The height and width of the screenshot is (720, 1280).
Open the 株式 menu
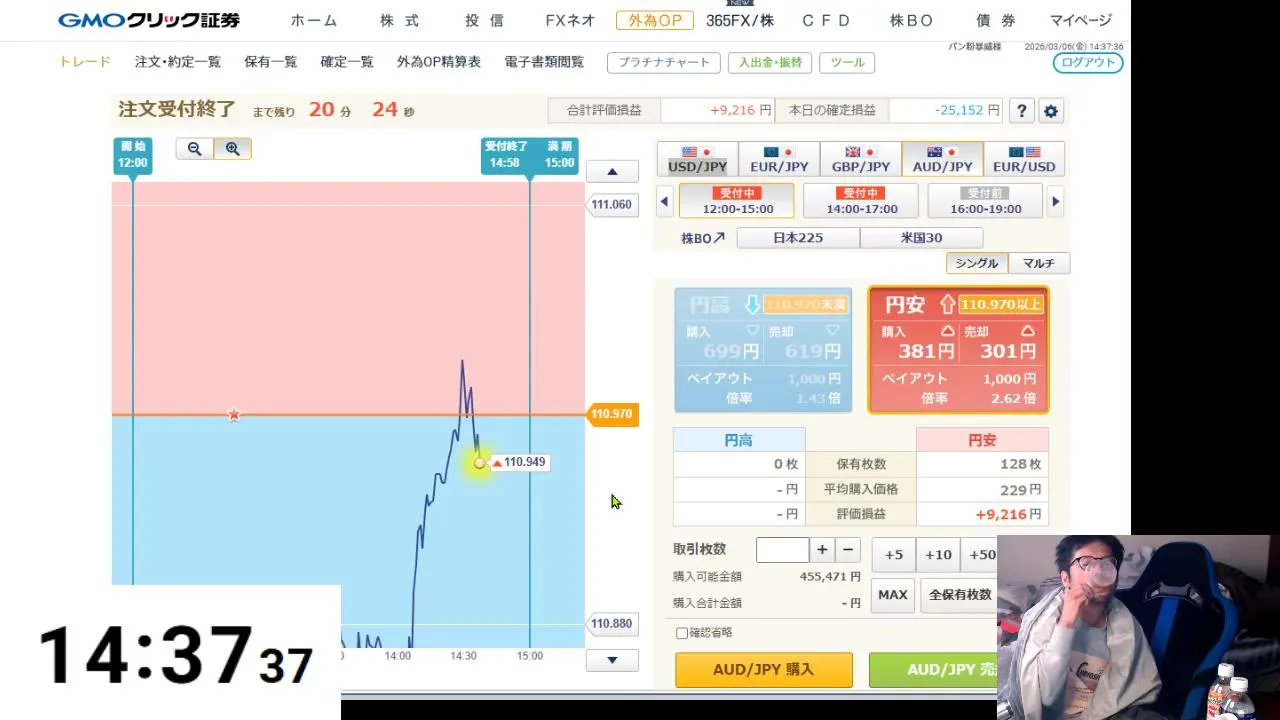[x=400, y=20]
